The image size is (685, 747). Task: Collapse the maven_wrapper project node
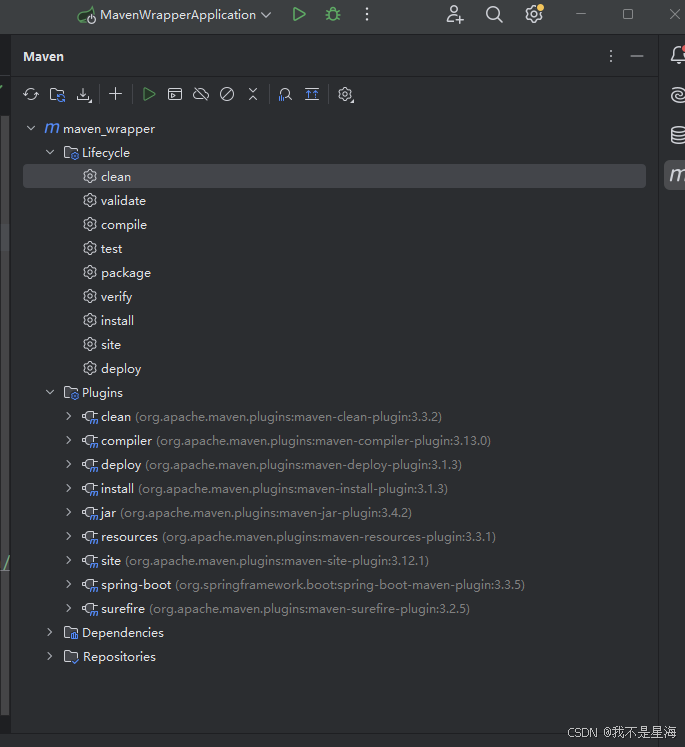pyautogui.click(x=31, y=128)
